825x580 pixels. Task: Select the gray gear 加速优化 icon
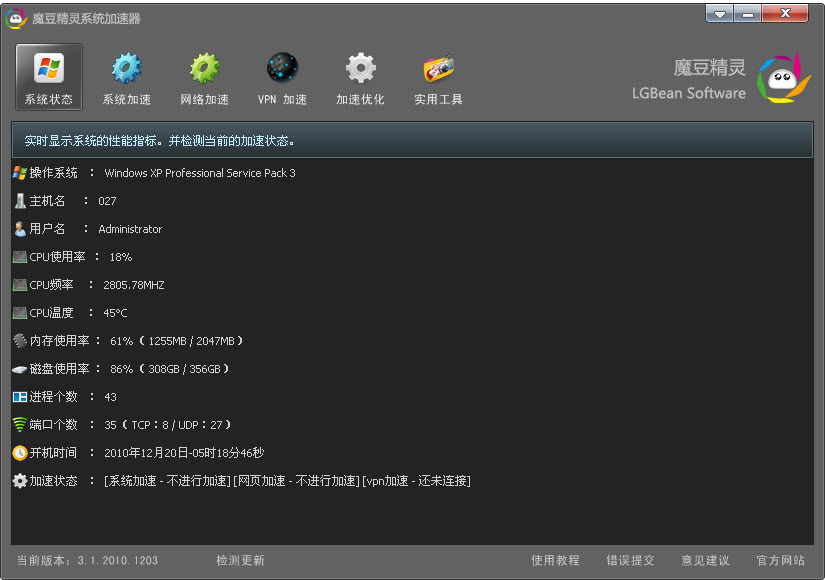[x=360, y=68]
